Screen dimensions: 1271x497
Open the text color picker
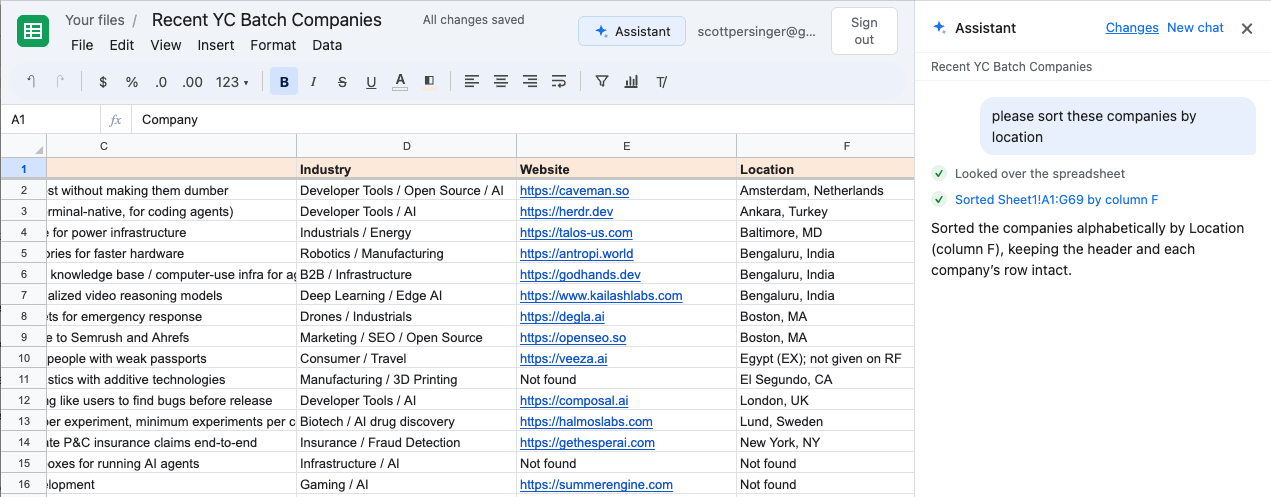[x=400, y=82]
